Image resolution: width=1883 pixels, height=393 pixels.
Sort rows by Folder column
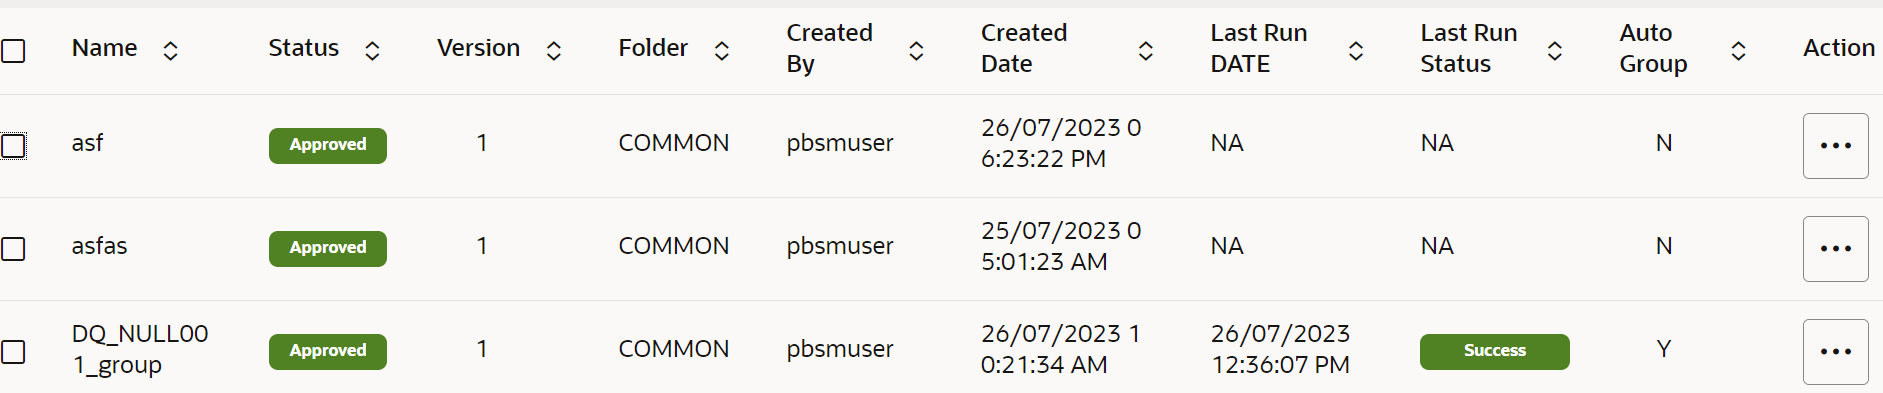tap(721, 50)
